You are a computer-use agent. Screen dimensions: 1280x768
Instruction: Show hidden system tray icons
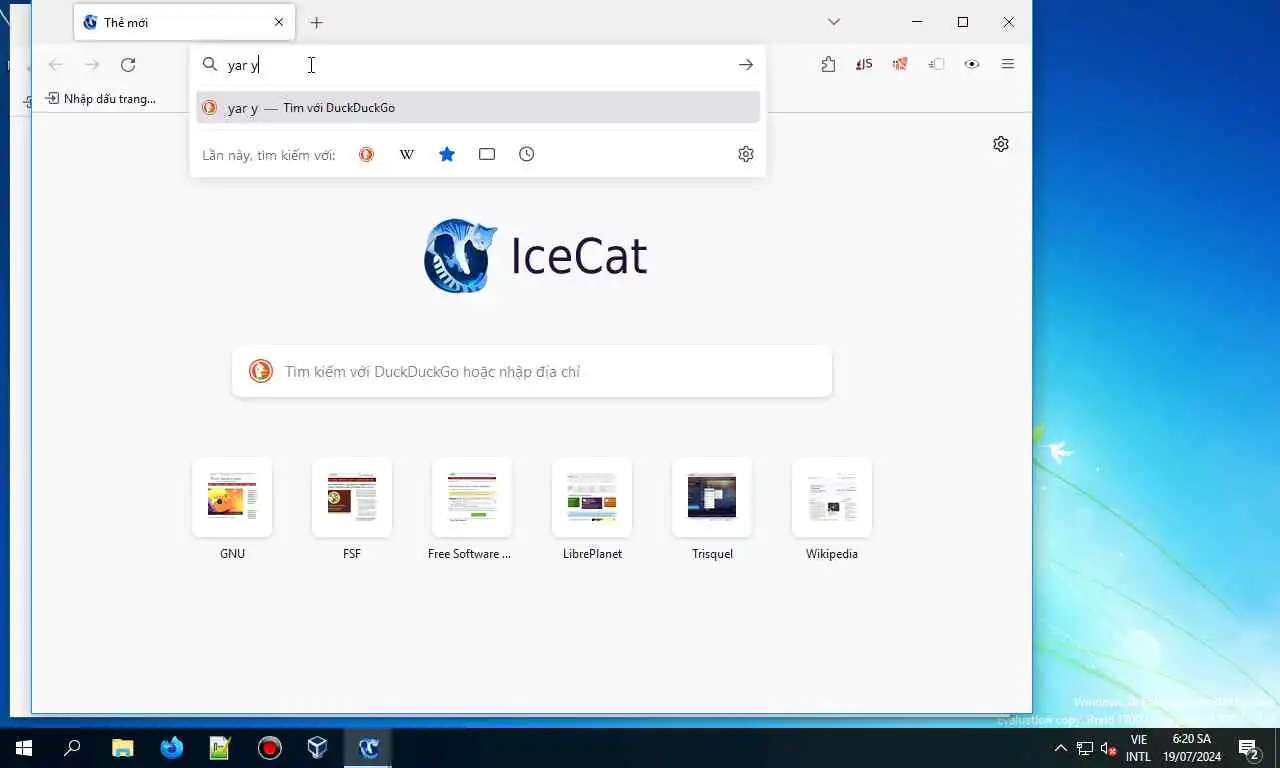1061,748
